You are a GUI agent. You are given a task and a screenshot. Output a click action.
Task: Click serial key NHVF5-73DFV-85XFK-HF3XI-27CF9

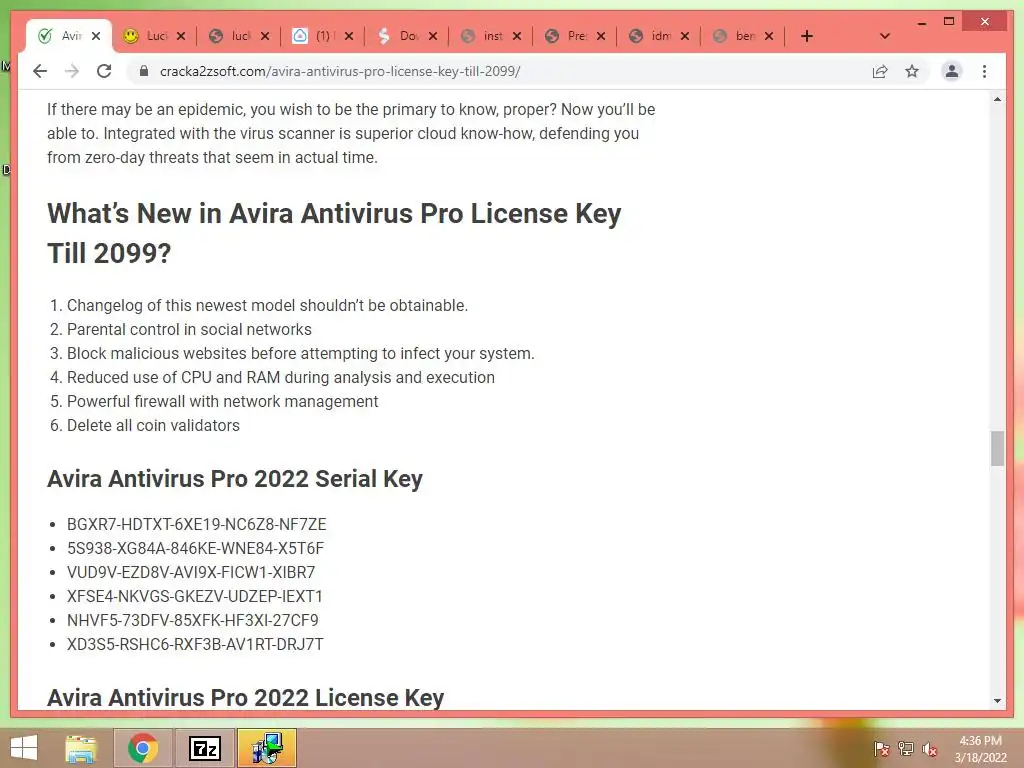click(x=193, y=620)
